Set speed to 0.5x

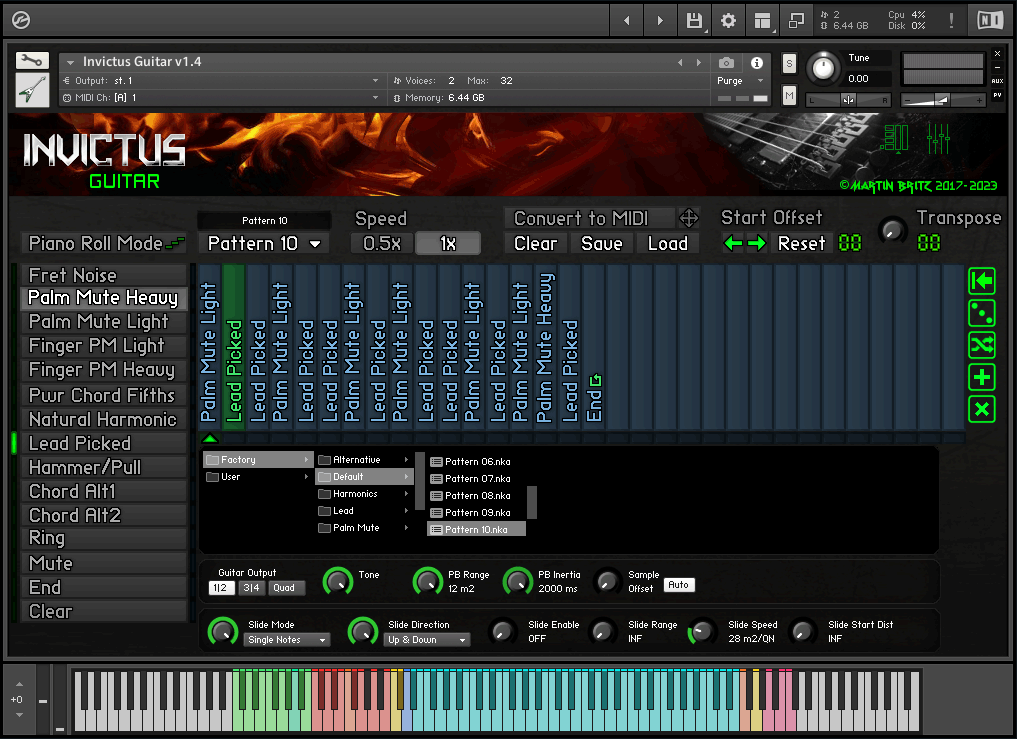[x=382, y=243]
